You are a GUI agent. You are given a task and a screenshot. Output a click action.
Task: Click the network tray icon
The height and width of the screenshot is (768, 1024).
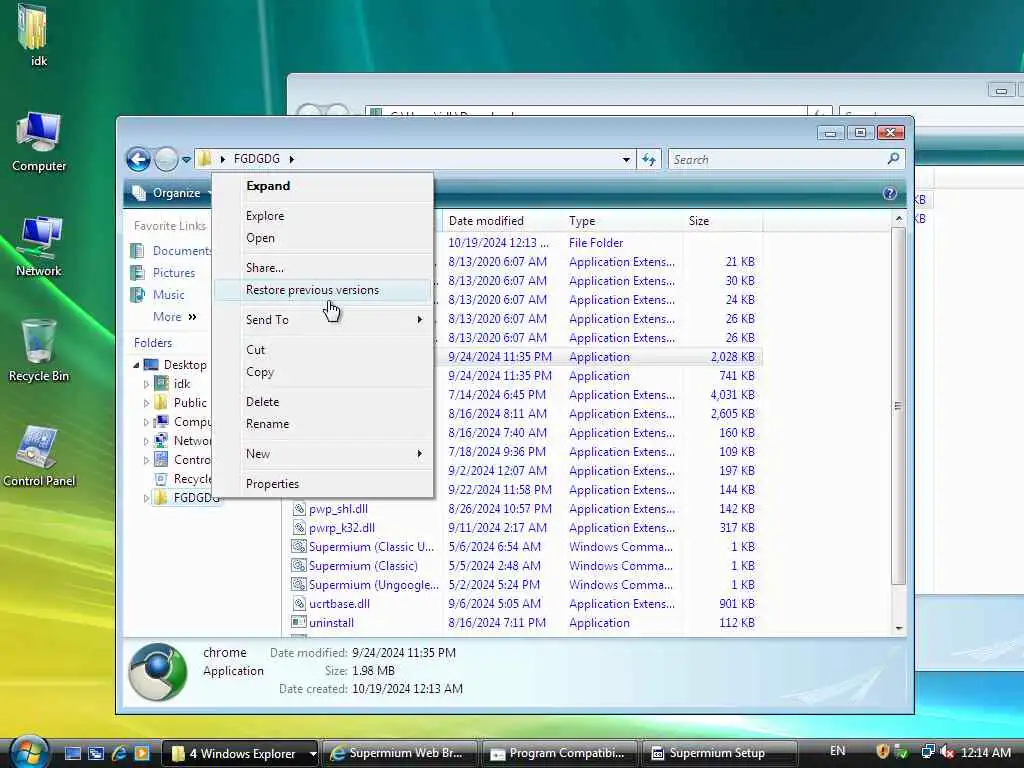tap(927, 752)
